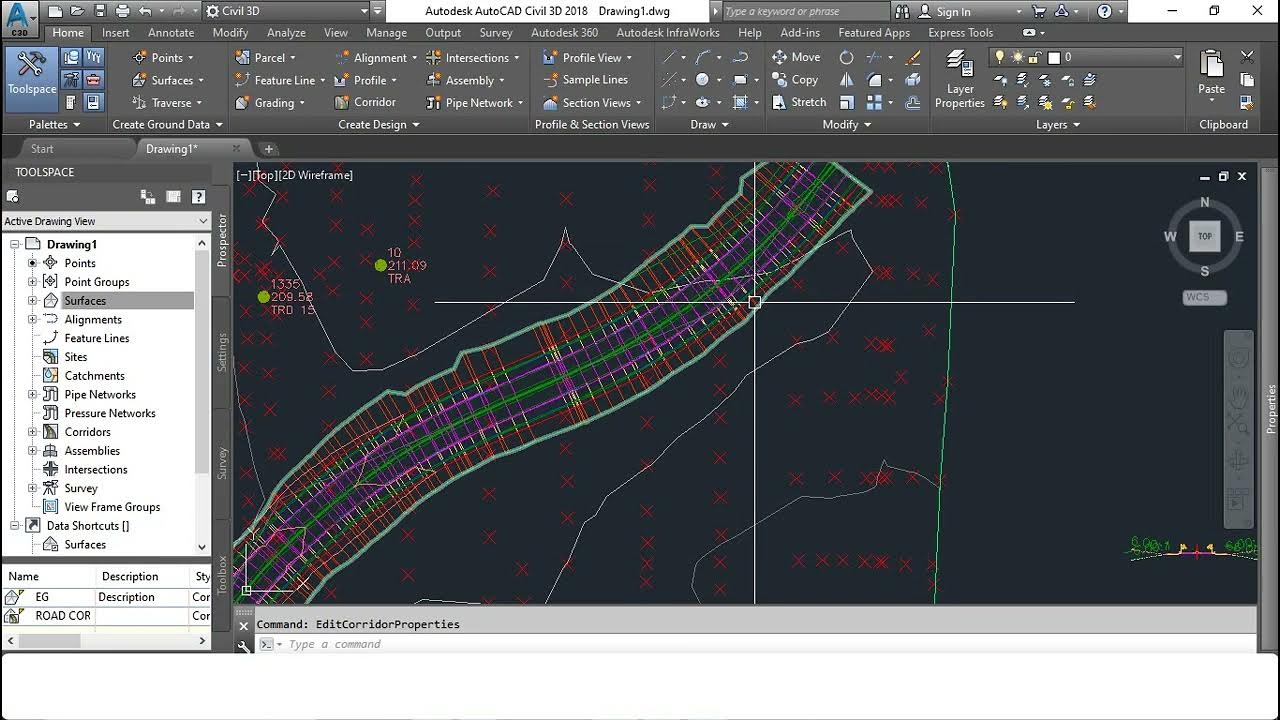This screenshot has width=1280, height=720.
Task: Open the Intersections tool
Action: [x=474, y=58]
